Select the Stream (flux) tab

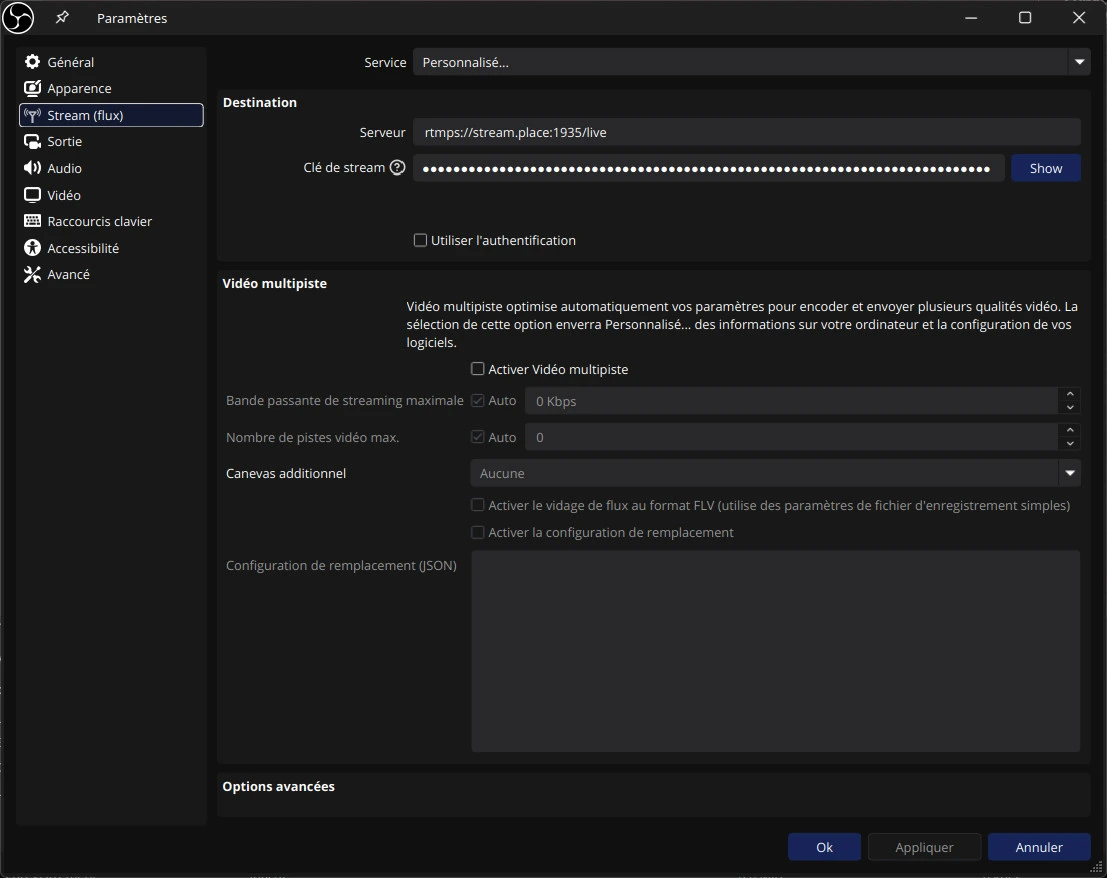[x=111, y=115]
